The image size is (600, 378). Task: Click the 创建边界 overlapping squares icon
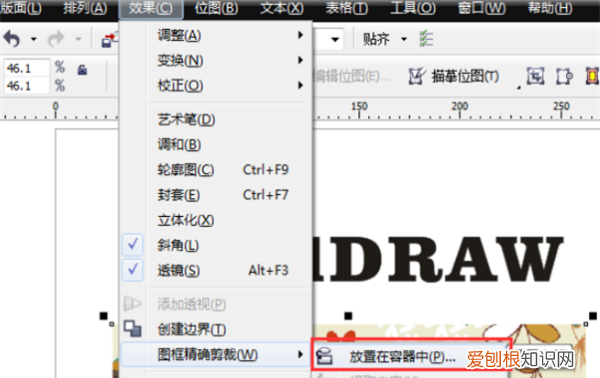(x=133, y=329)
